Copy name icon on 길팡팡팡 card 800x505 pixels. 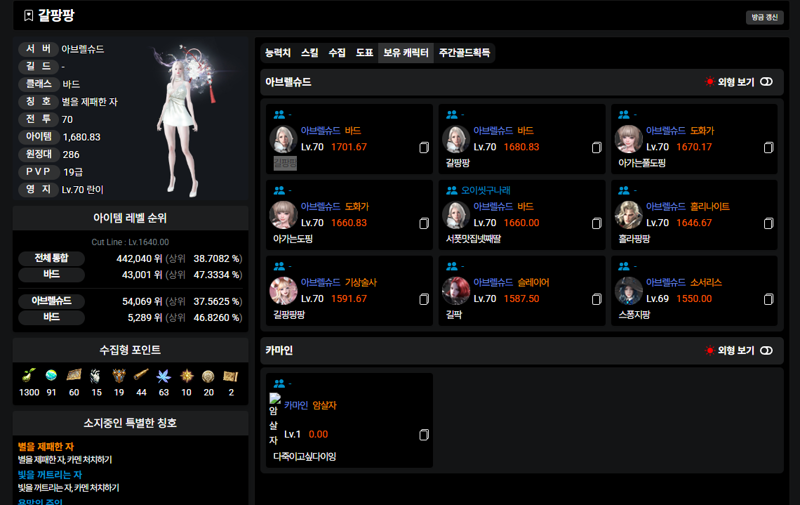click(x=423, y=299)
